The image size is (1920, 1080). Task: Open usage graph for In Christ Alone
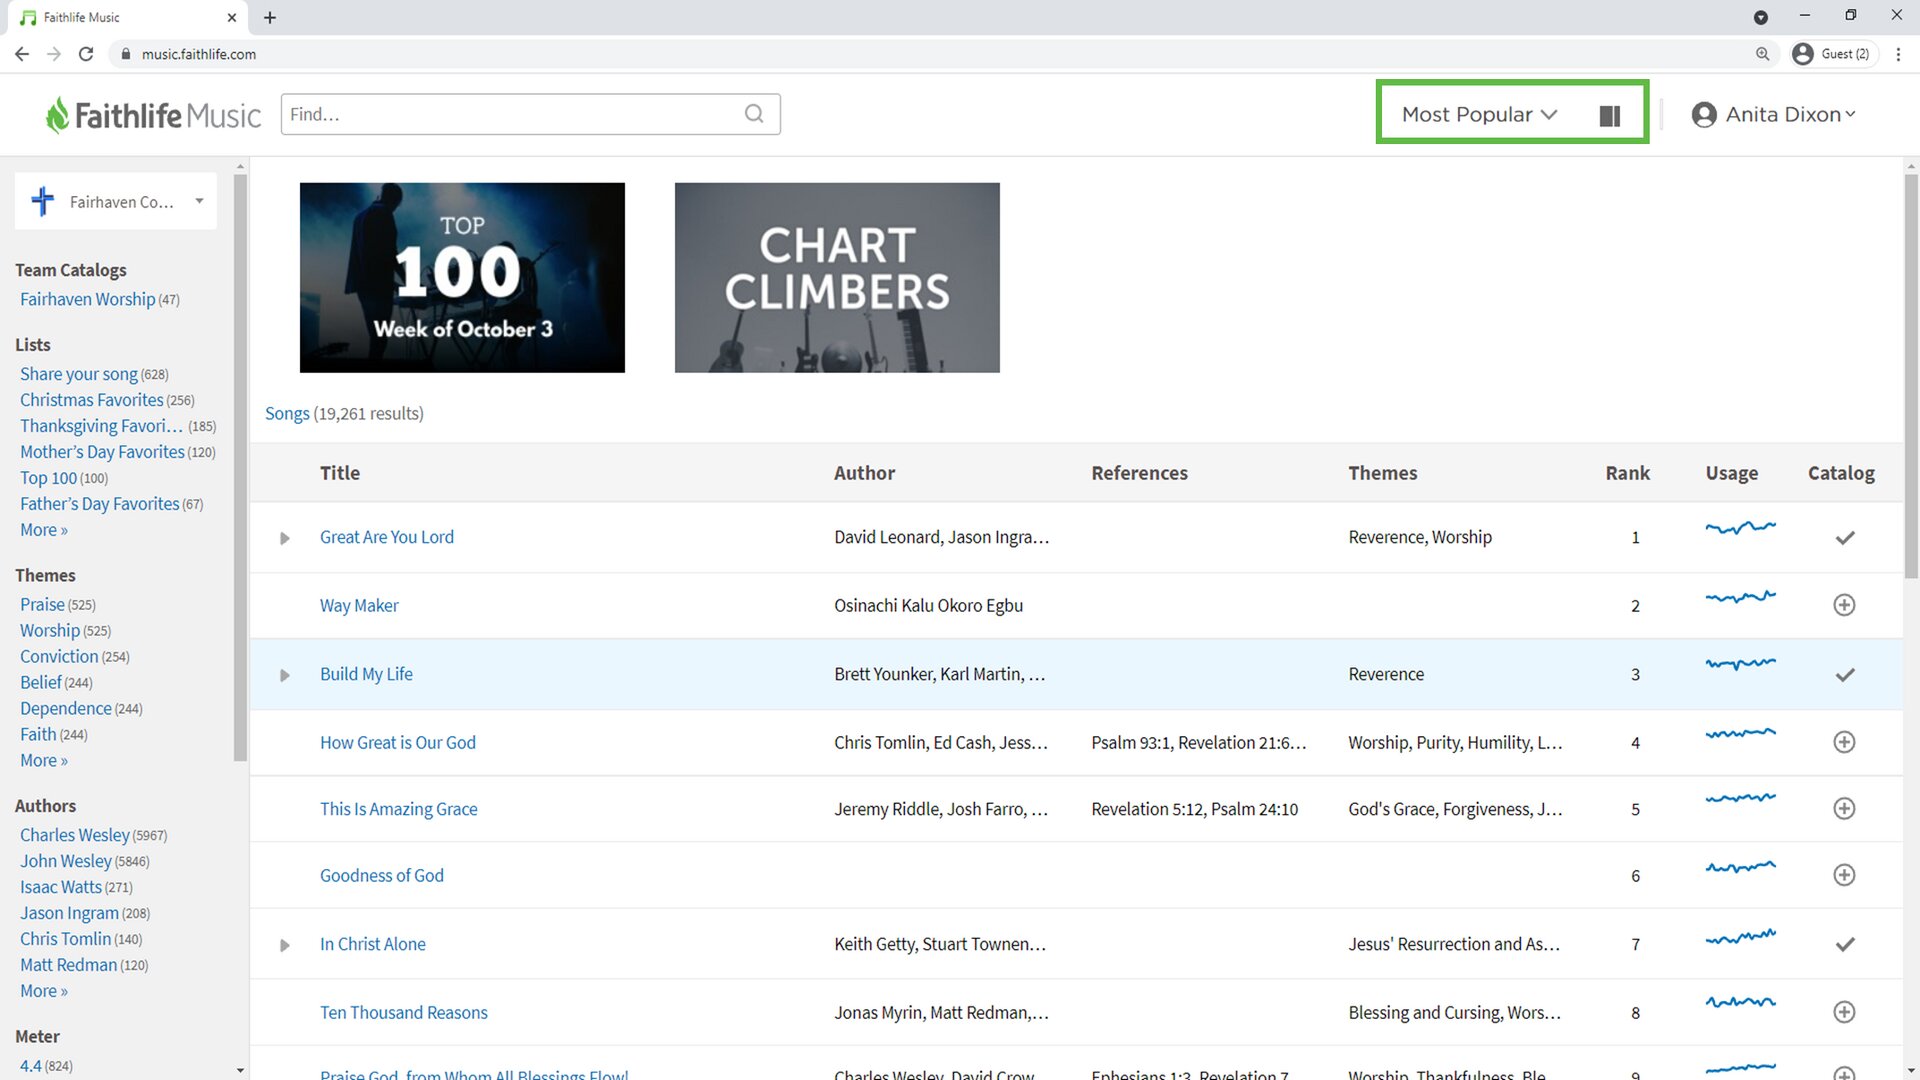click(1740, 937)
